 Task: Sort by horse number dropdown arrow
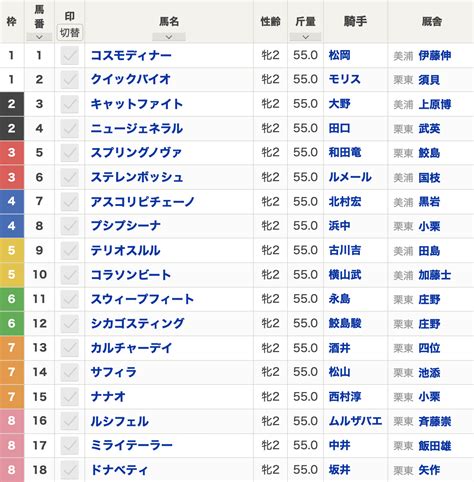(39, 37)
